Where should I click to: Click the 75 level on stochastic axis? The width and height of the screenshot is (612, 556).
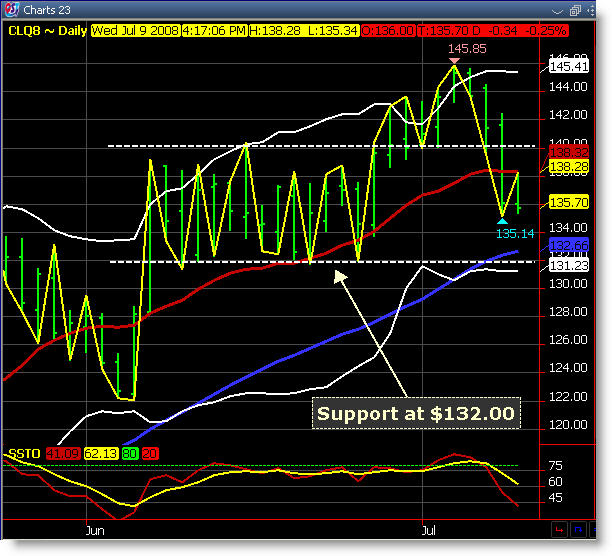click(x=555, y=465)
